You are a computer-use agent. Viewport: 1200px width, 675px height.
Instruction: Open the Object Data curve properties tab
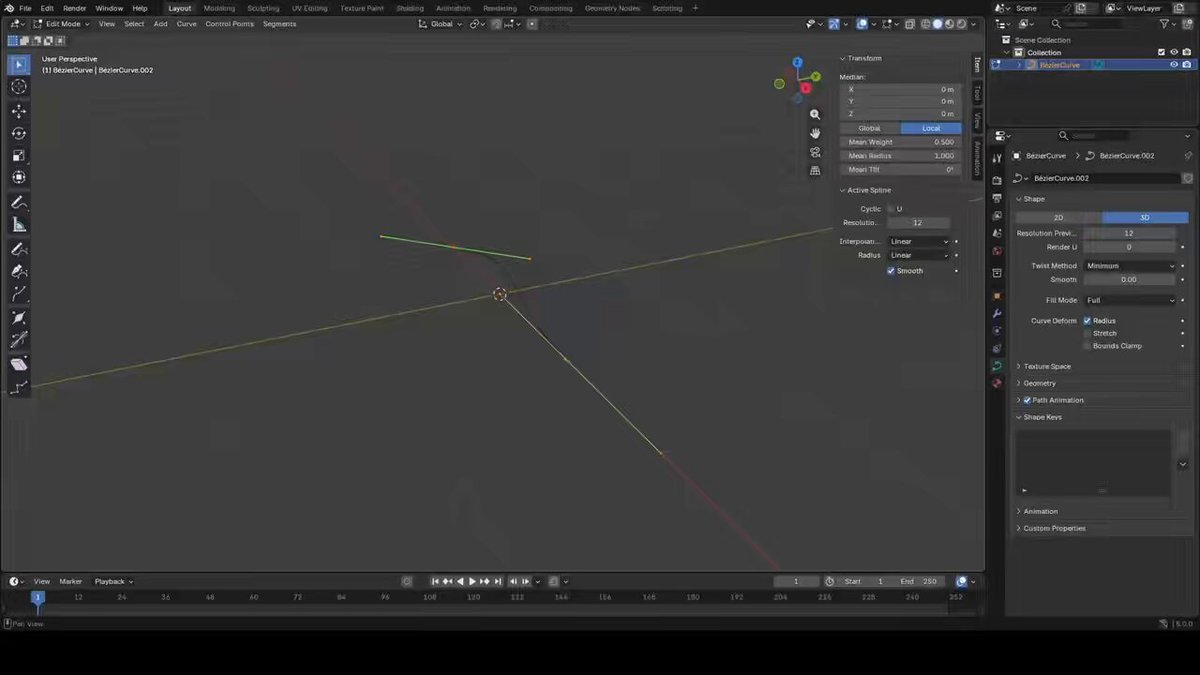(997, 366)
